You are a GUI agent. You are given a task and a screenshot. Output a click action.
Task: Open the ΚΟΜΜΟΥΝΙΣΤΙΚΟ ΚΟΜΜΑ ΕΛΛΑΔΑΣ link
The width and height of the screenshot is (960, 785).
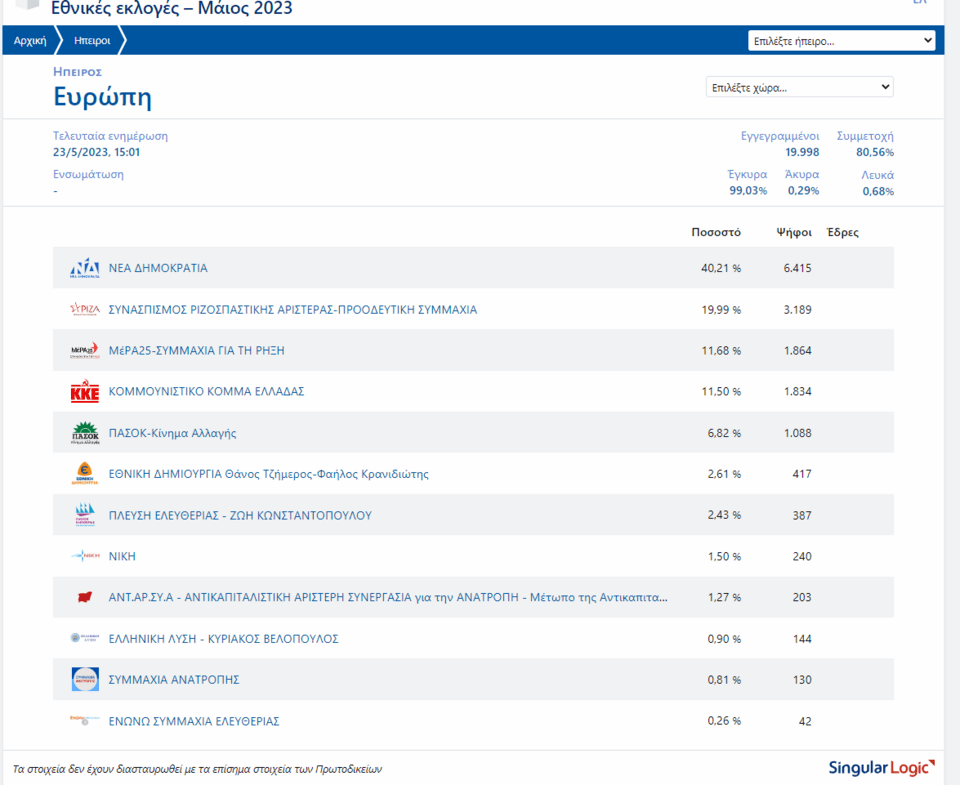(206, 392)
